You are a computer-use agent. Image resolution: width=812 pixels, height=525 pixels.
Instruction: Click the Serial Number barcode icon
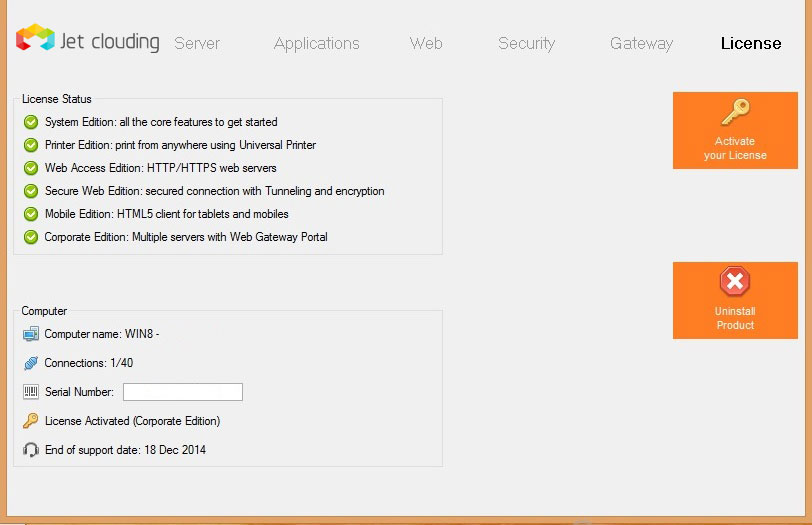point(31,392)
